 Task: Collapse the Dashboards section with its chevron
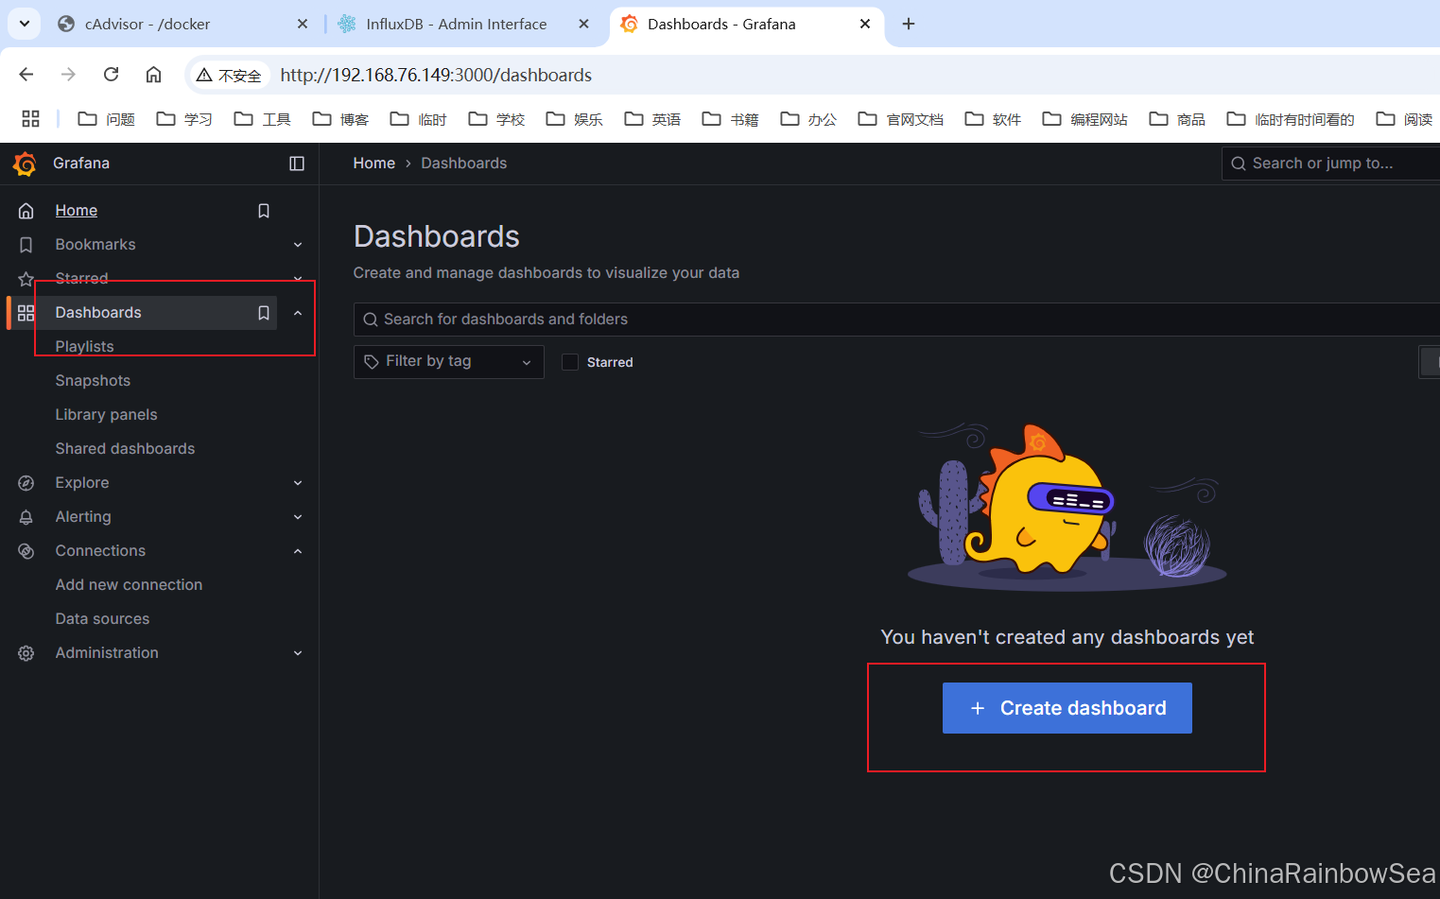point(297,312)
